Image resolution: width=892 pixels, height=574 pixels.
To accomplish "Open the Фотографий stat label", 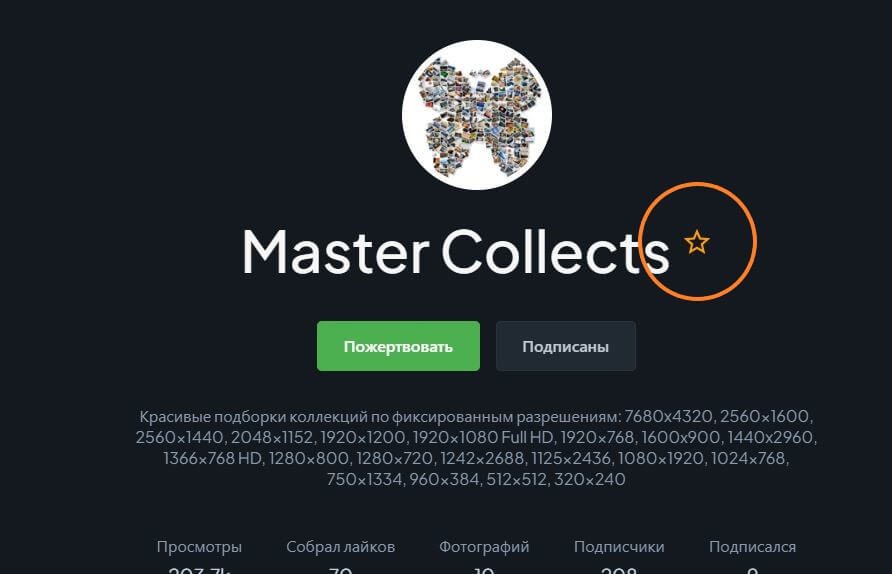I will tap(484, 547).
